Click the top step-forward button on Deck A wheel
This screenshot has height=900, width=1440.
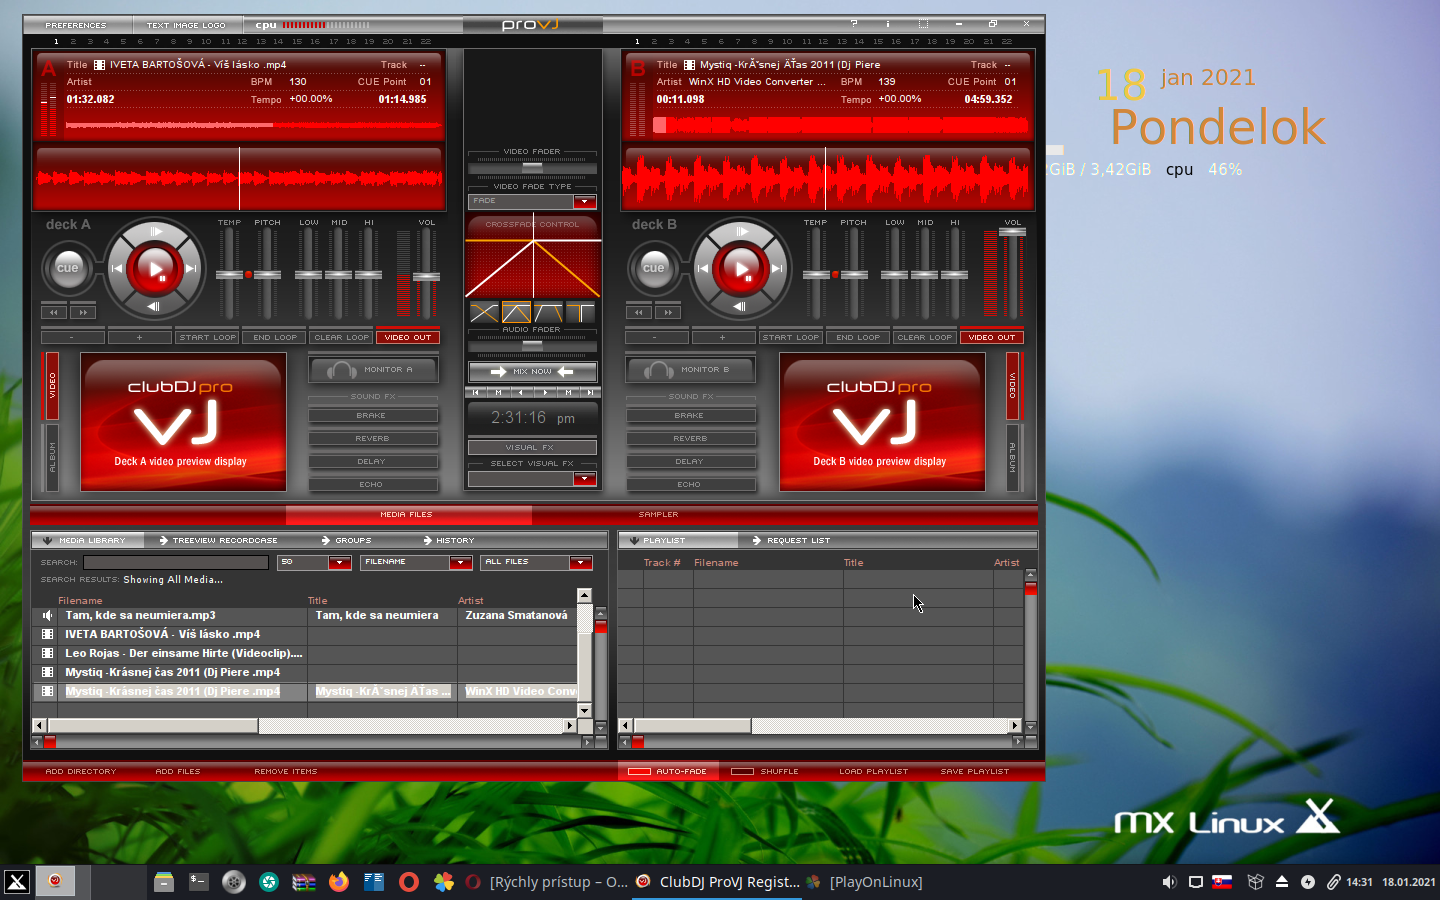(x=155, y=231)
